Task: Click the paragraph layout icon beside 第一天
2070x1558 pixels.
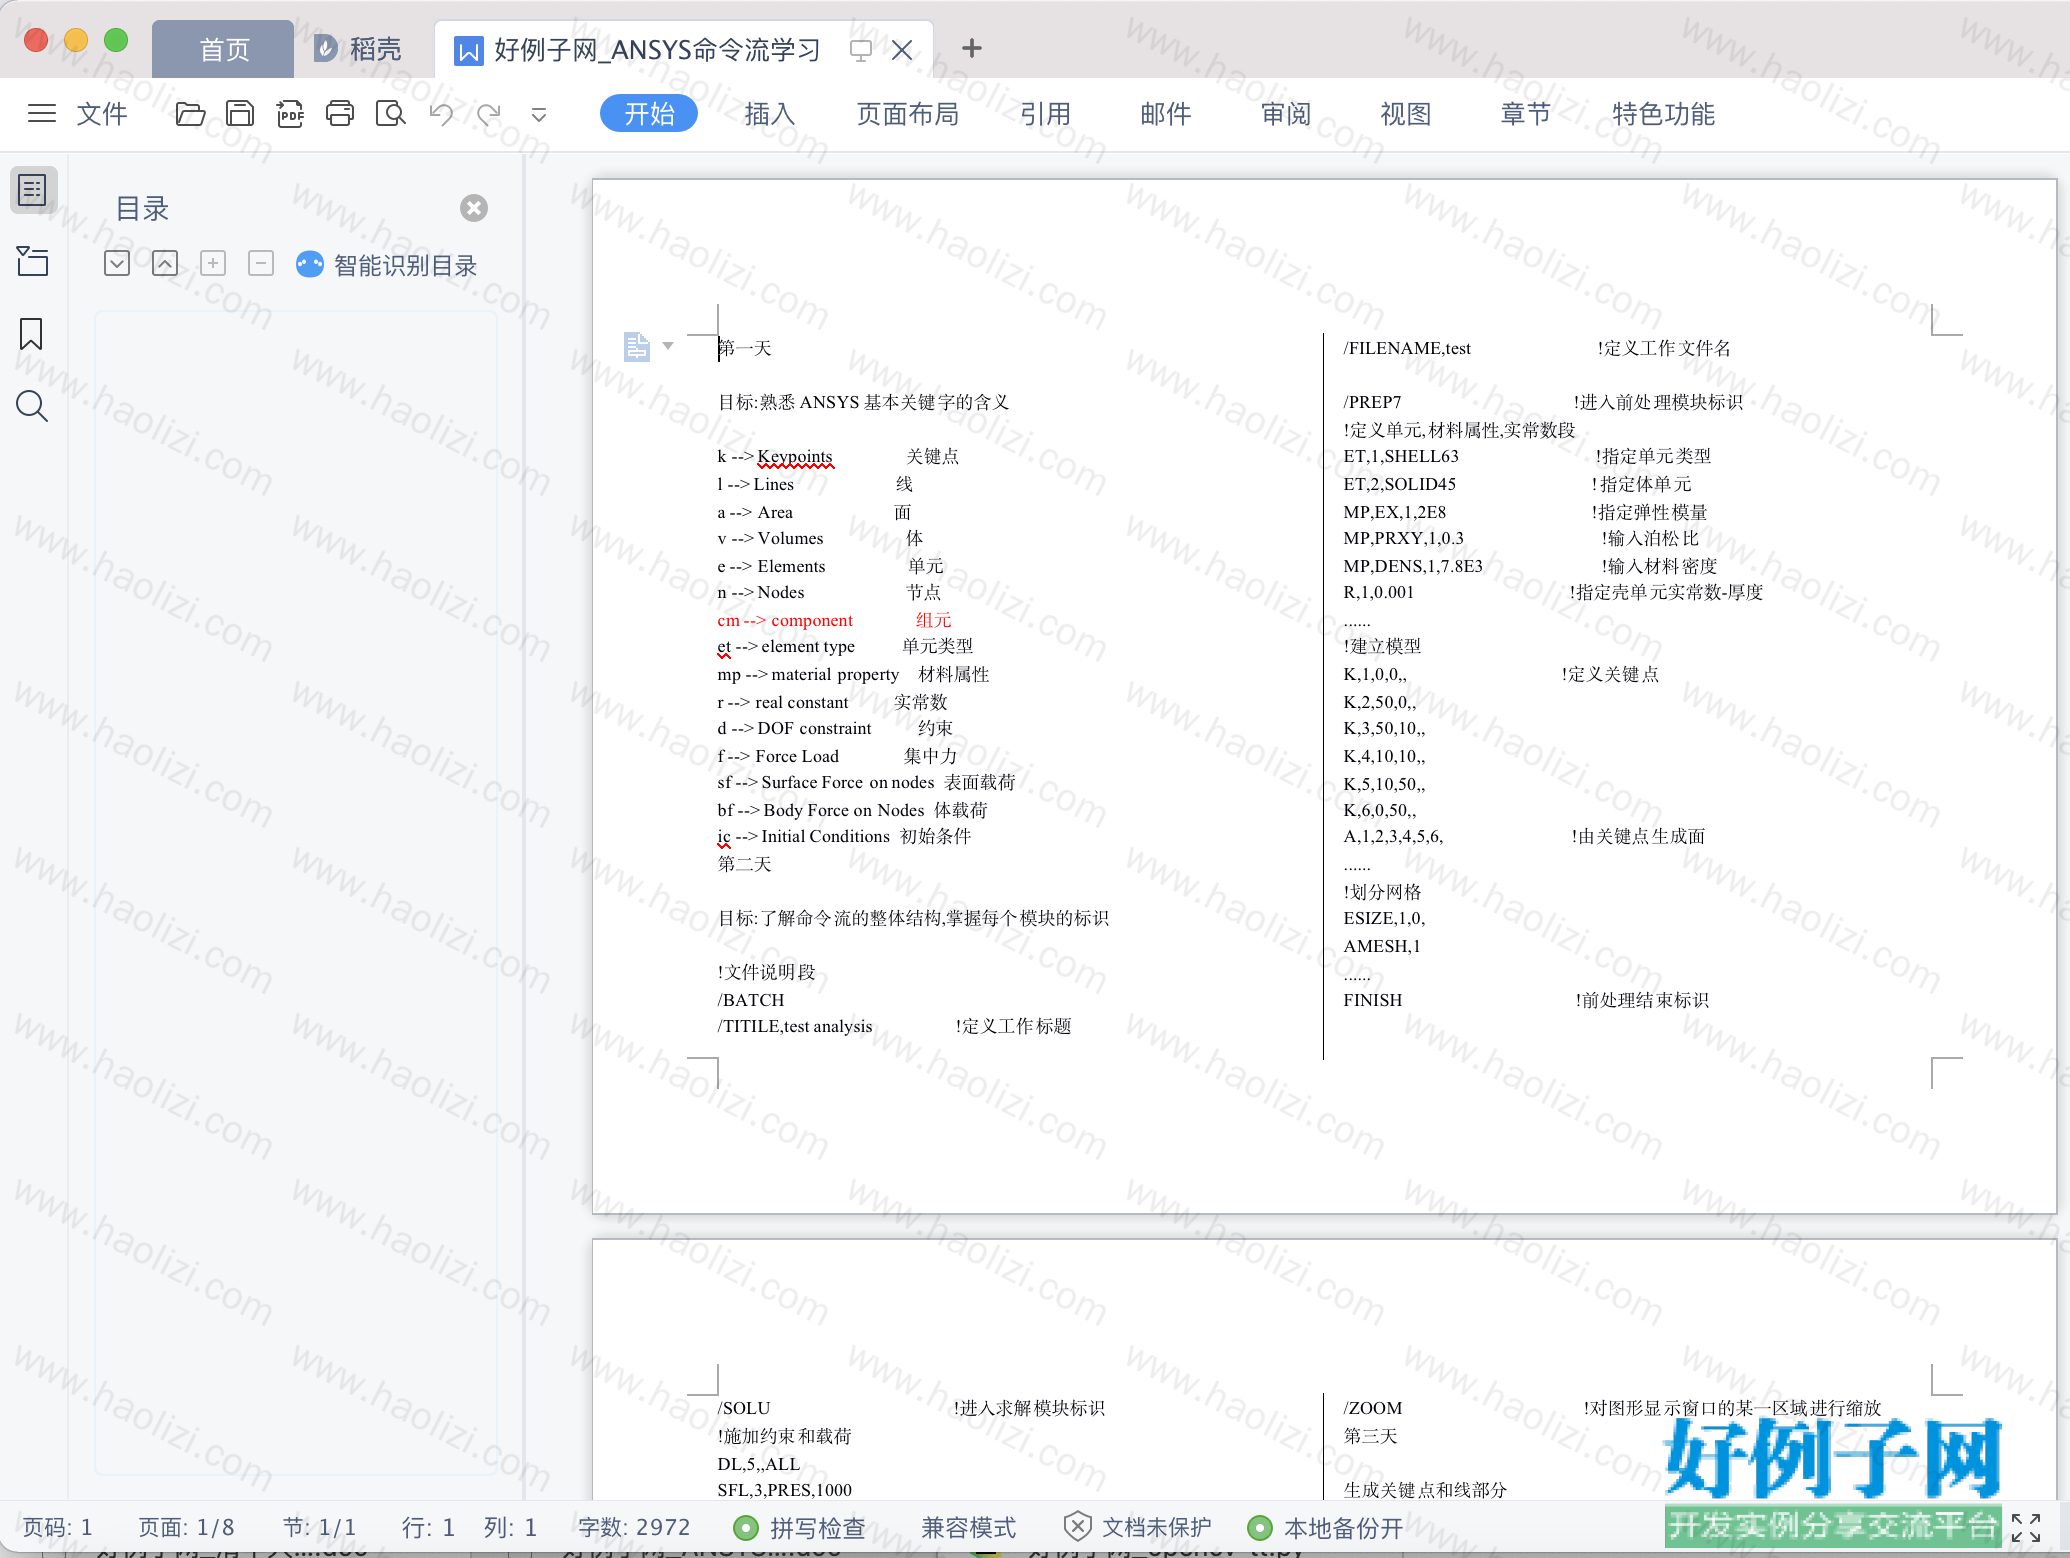Action: (637, 347)
